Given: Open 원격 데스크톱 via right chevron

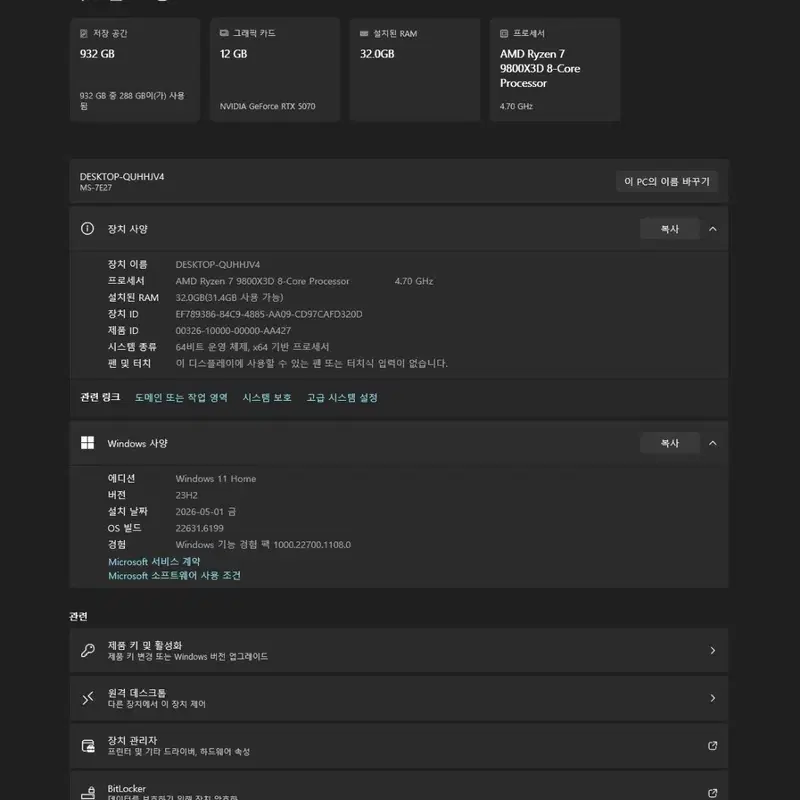Looking at the screenshot, I should tap(713, 698).
